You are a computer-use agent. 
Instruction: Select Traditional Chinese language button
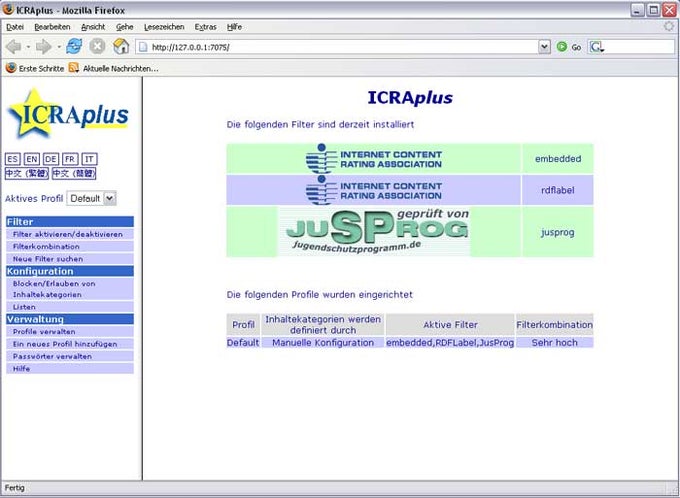[27, 174]
